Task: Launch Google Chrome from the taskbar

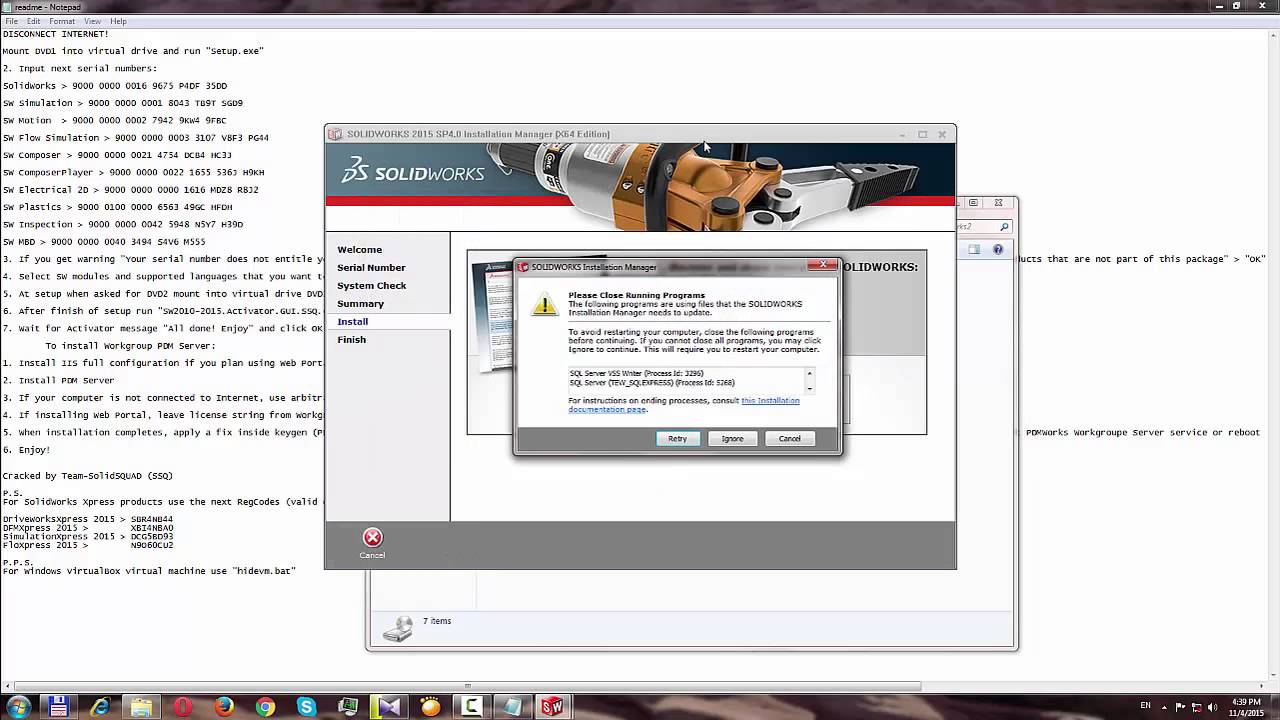Action: click(x=265, y=707)
